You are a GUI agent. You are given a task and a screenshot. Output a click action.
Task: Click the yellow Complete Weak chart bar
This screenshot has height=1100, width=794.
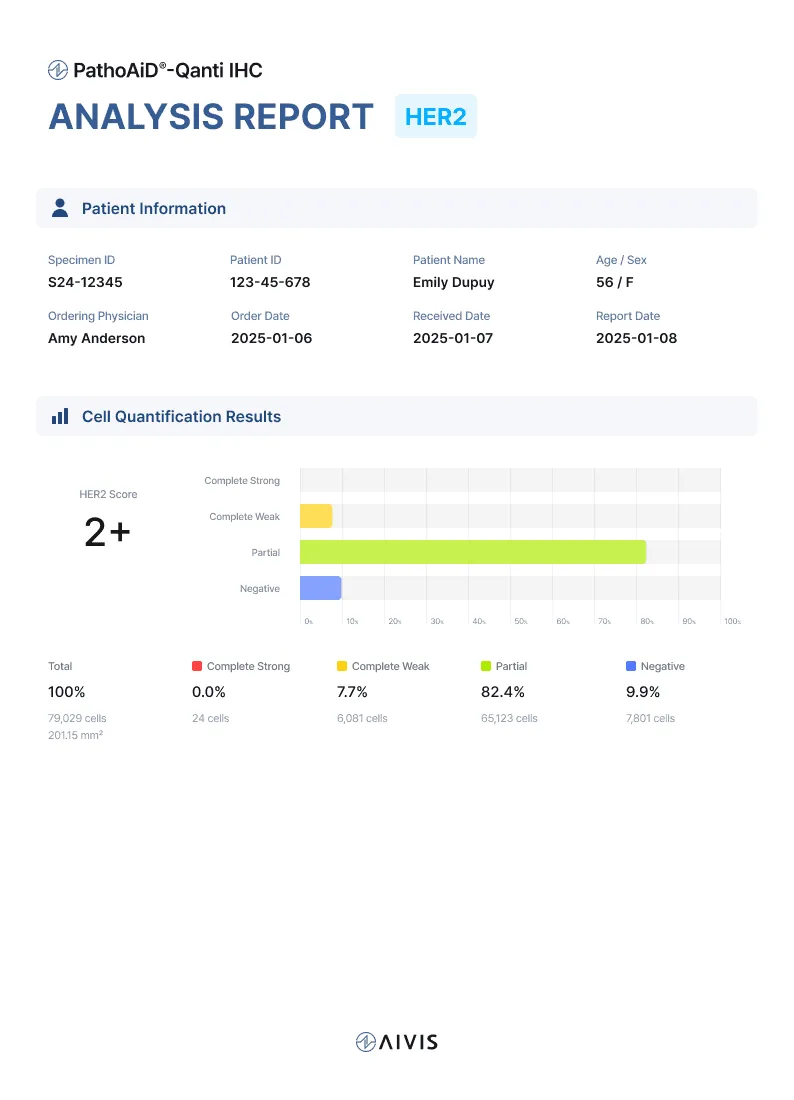pos(316,516)
